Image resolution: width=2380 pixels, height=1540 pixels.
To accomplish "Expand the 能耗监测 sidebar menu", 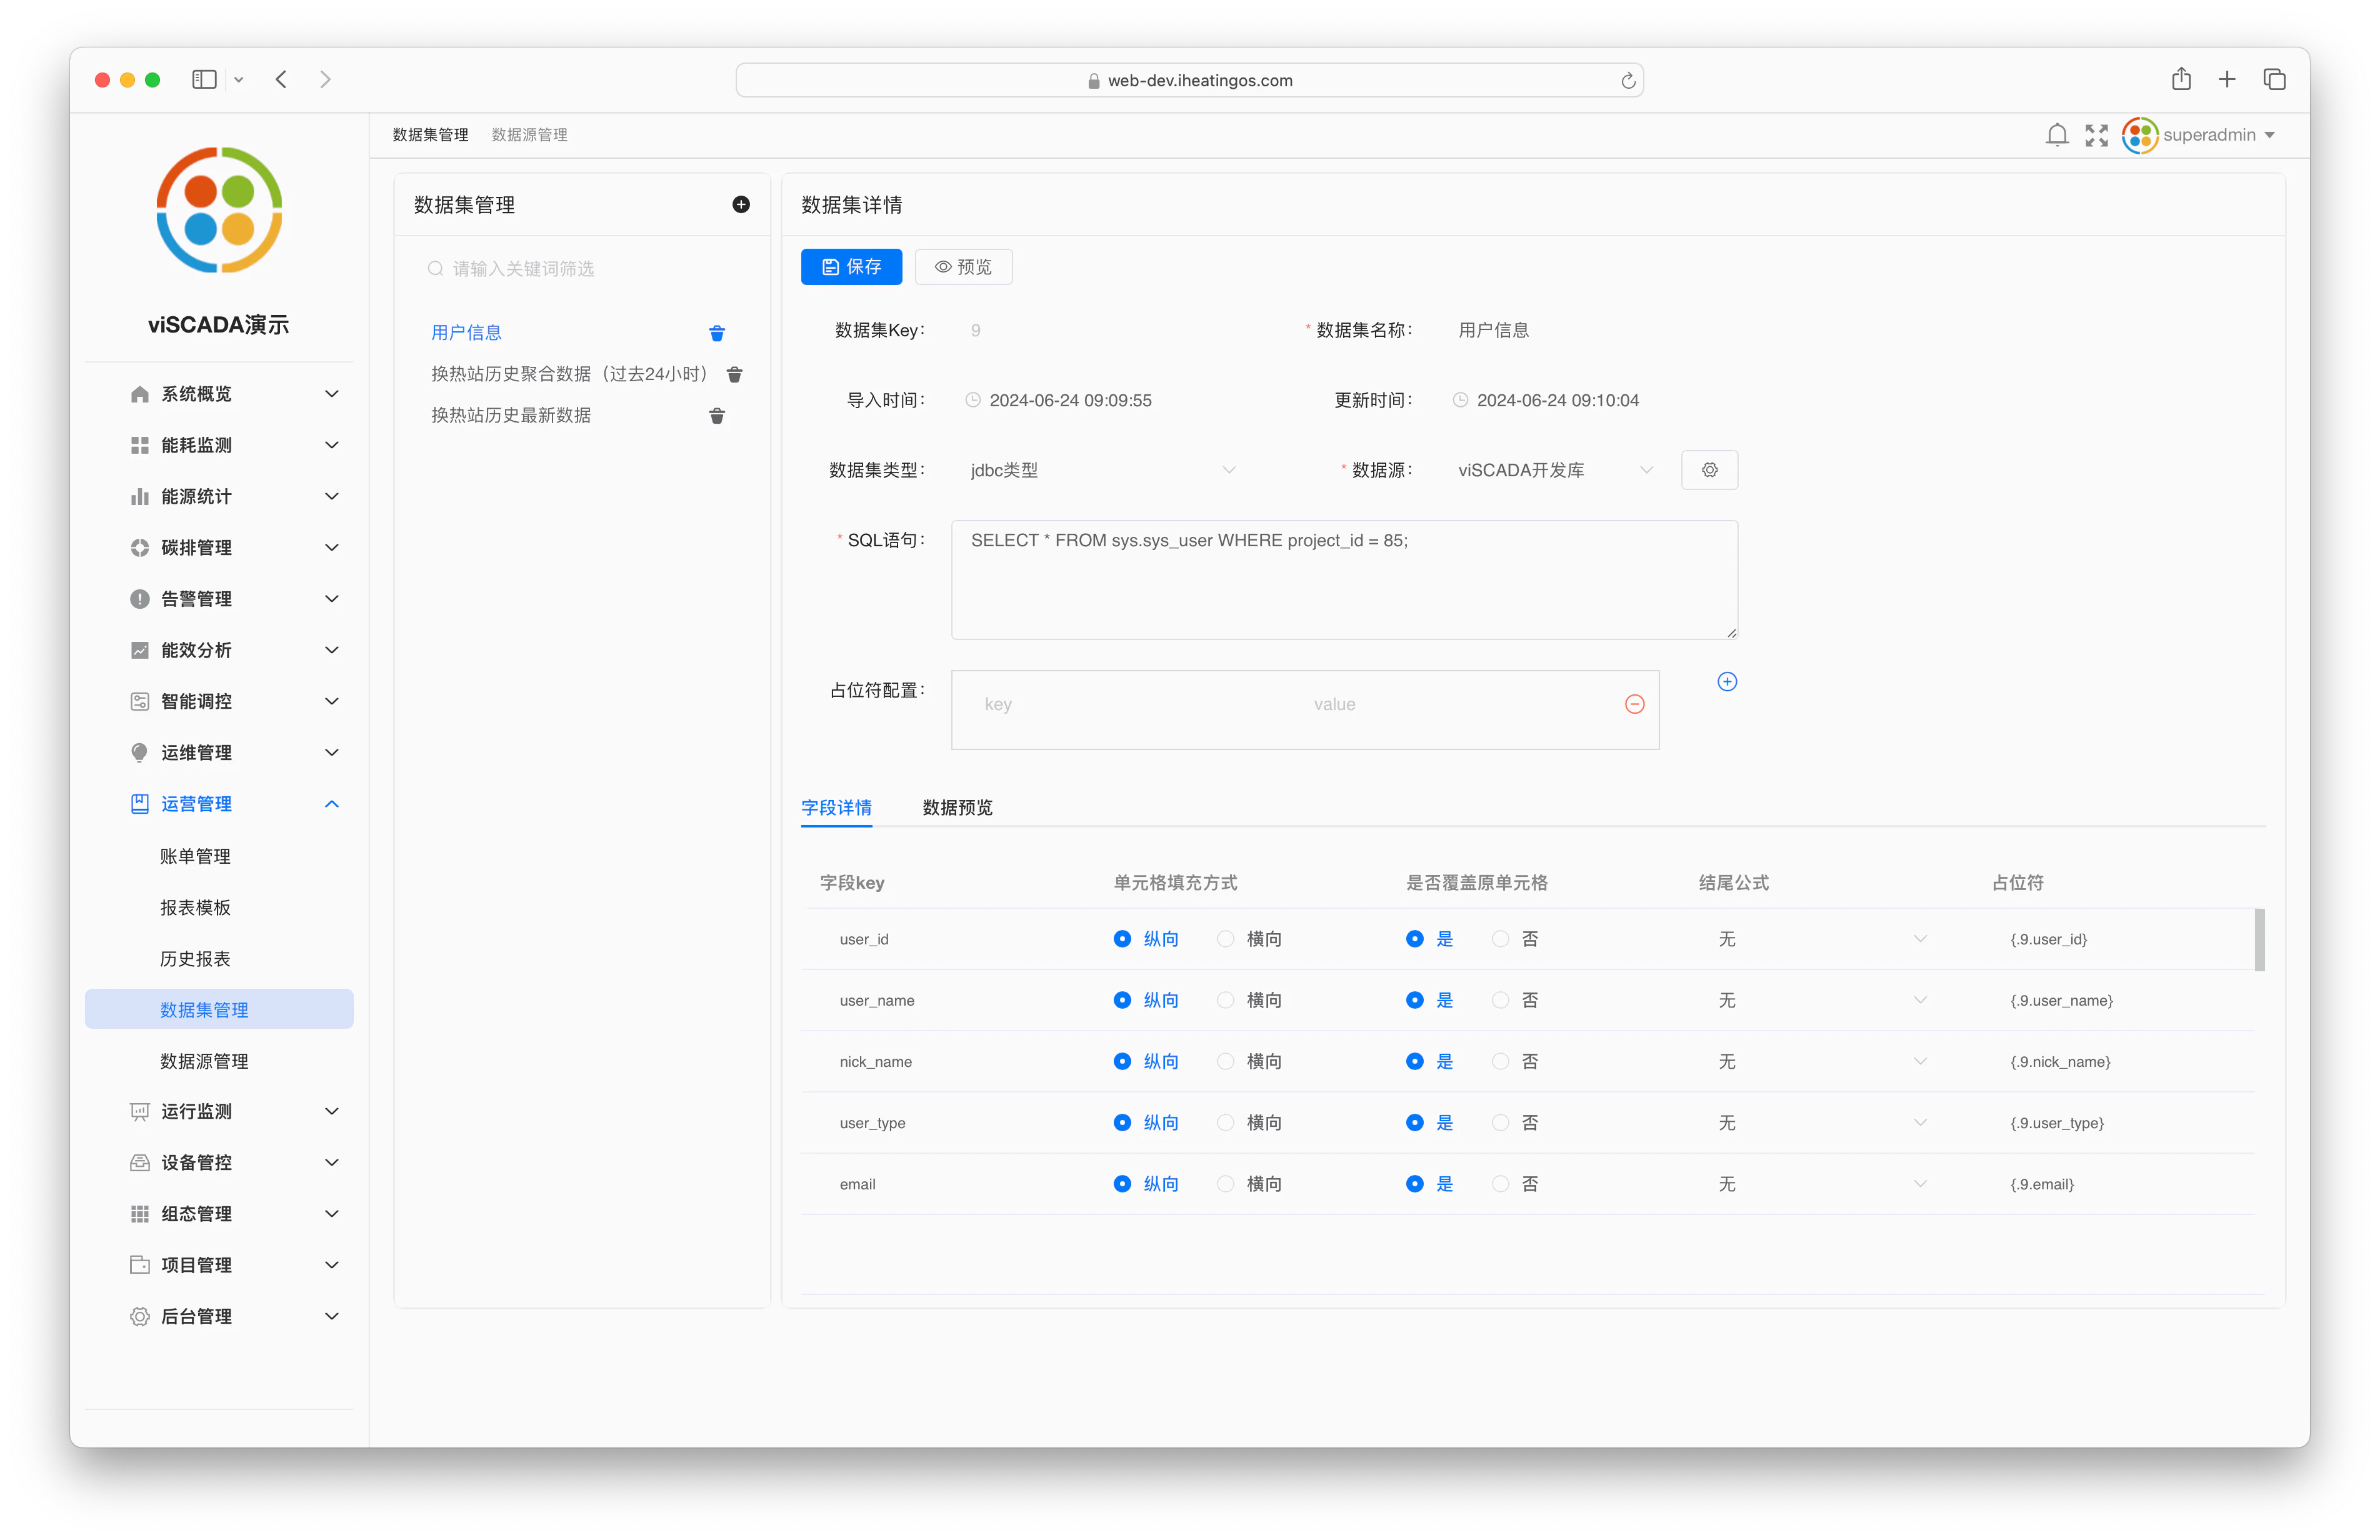I will [235, 445].
